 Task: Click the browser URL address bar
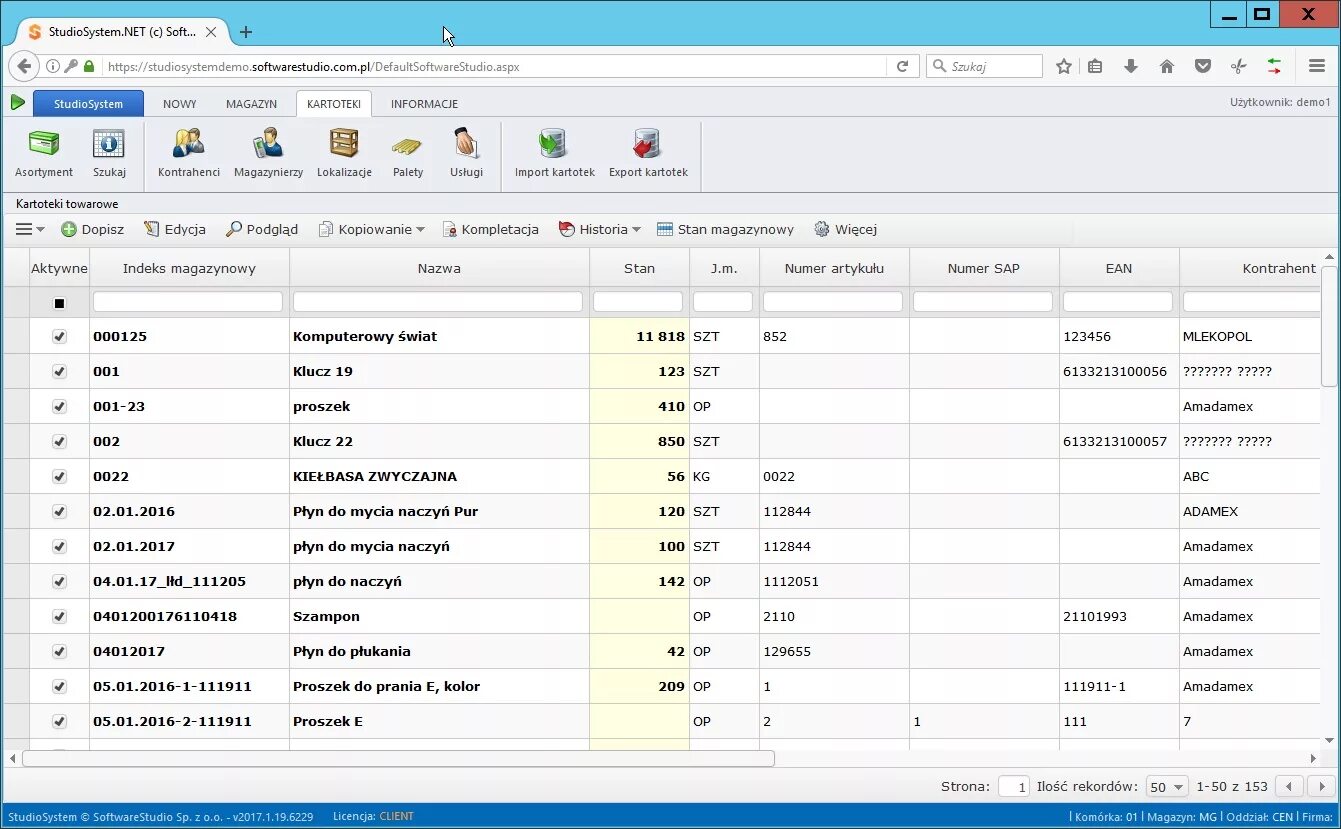(x=494, y=67)
